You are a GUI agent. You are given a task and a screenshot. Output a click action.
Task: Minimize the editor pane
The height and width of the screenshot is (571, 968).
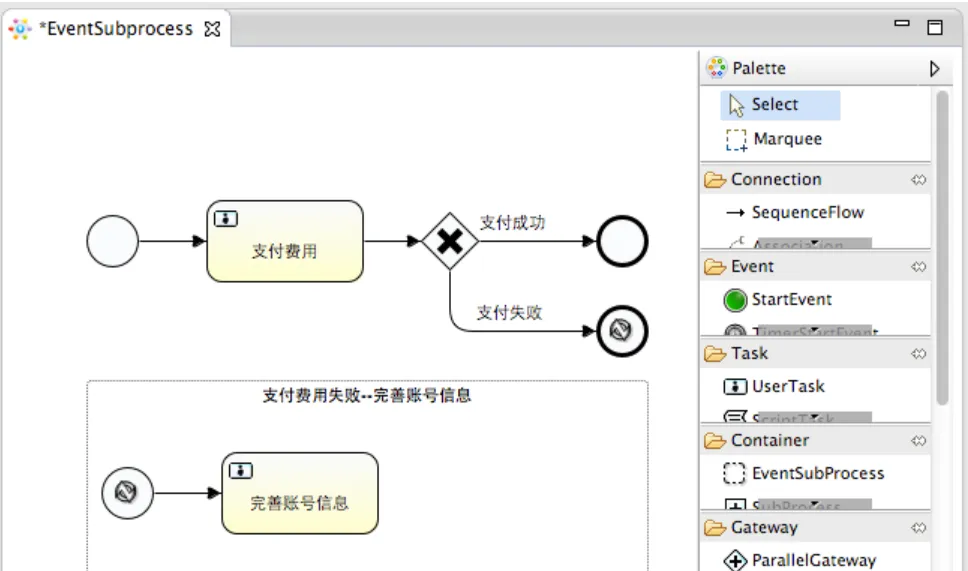point(902,24)
